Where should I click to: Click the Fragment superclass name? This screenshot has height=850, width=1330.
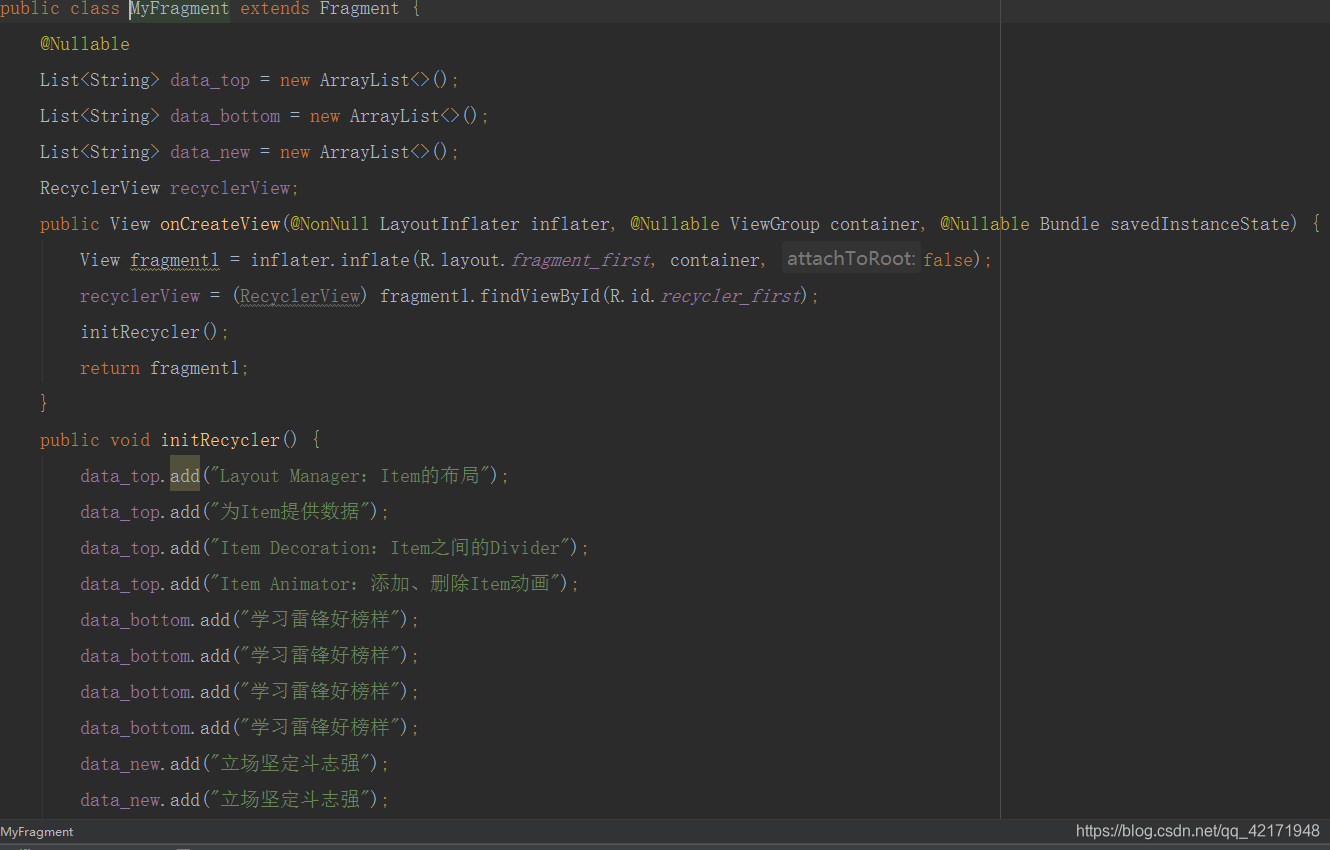pyautogui.click(x=360, y=9)
